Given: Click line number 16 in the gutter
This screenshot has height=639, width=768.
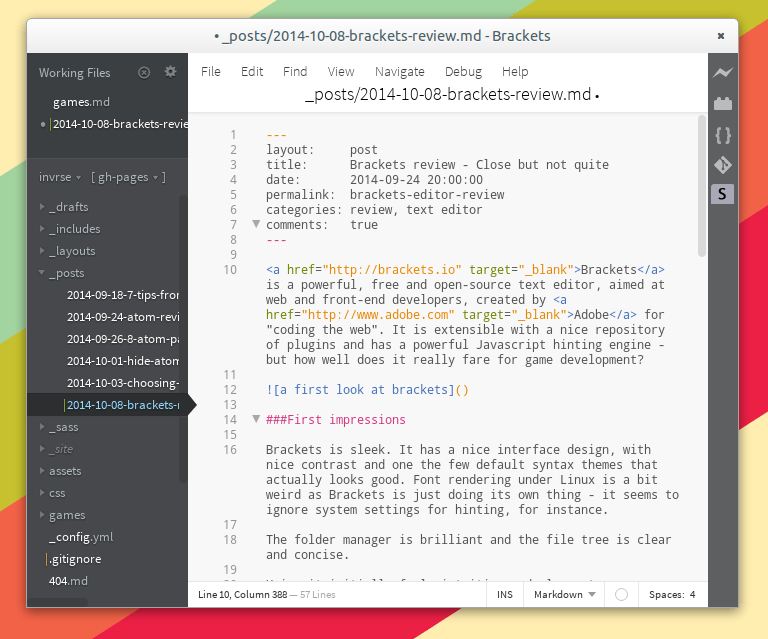Looking at the screenshot, I should (x=230, y=450).
